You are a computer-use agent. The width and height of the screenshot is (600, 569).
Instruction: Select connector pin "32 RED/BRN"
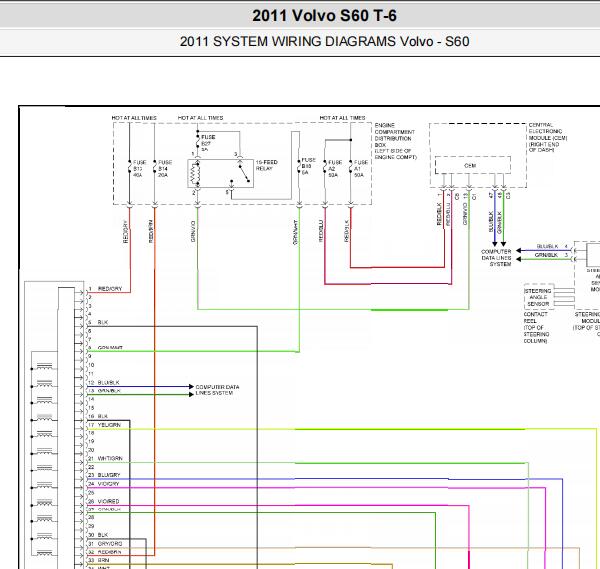[x=105, y=552]
